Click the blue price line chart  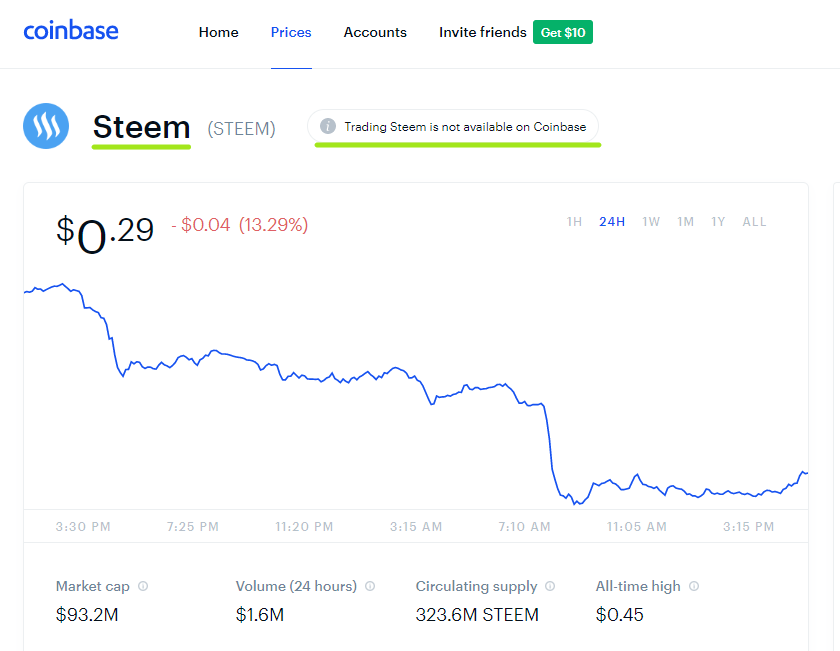pyautogui.click(x=416, y=394)
